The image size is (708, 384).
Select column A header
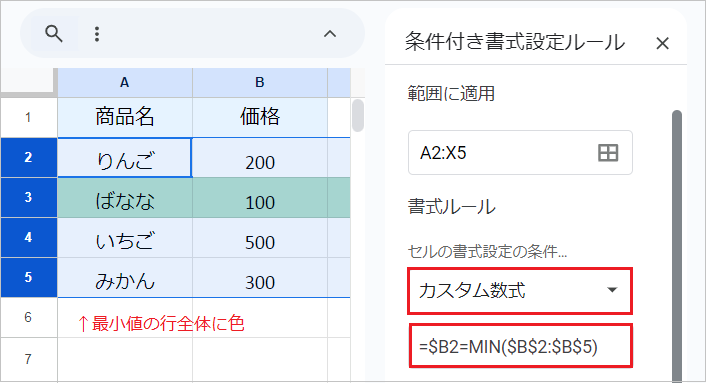tap(125, 83)
